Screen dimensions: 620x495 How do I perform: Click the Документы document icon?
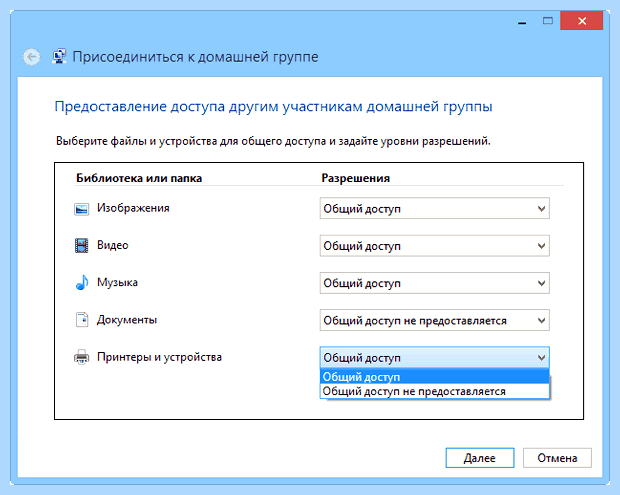[82, 319]
